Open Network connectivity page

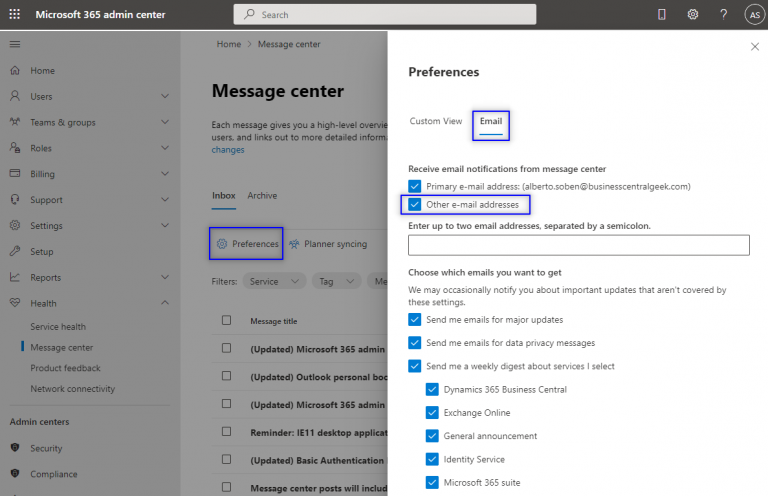coord(72,389)
